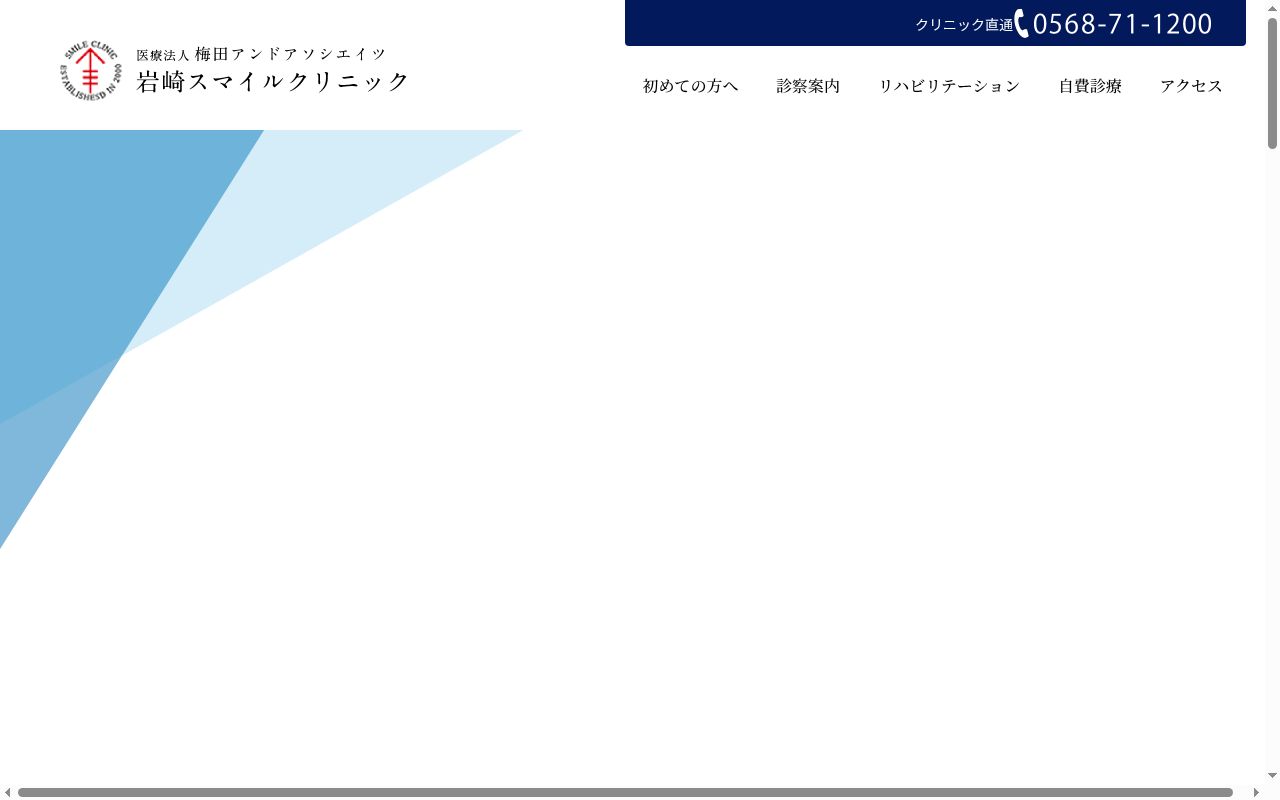Open the 初めての方へ menu item
Image resolution: width=1280 pixels, height=800 pixels.
pos(690,86)
